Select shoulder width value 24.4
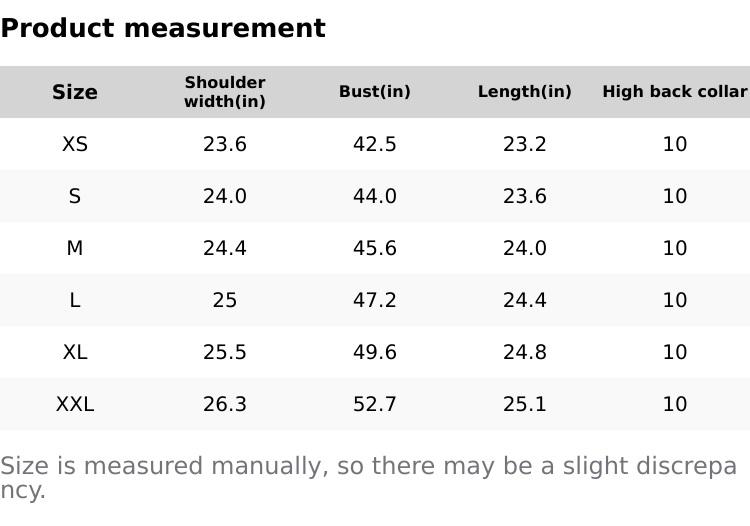750x526 pixels. [x=225, y=248]
